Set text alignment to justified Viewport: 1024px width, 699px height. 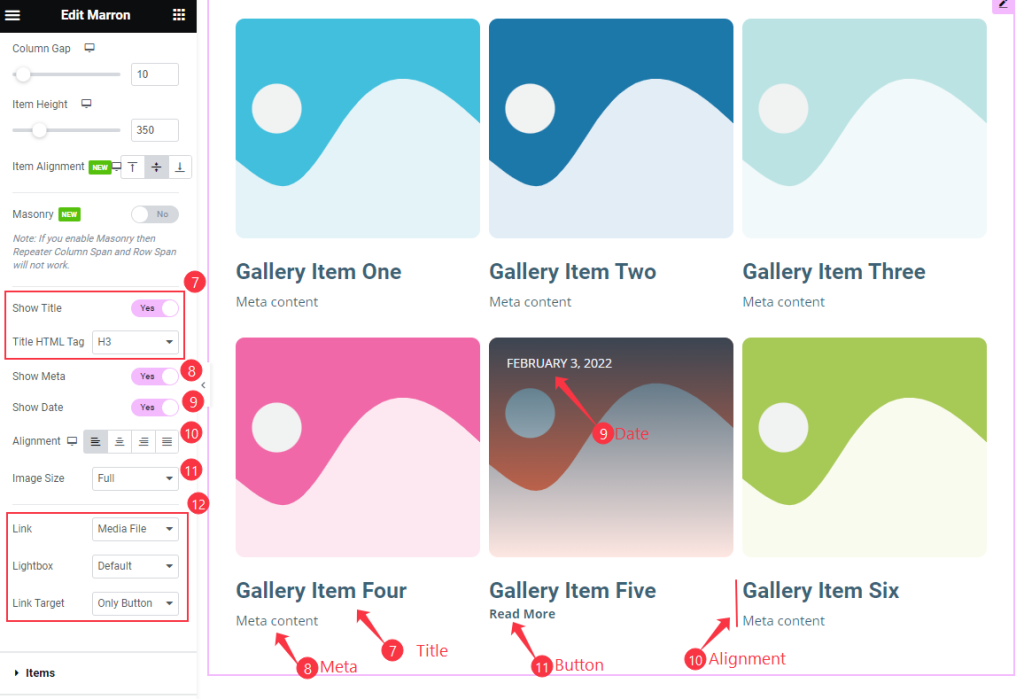coord(167,441)
